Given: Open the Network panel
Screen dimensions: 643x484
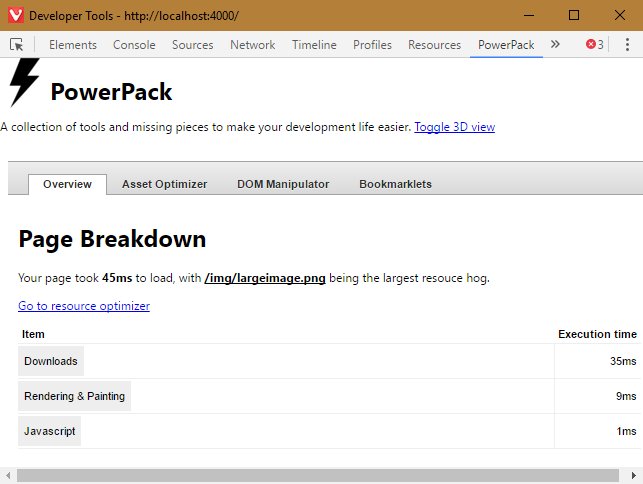Looking at the screenshot, I should point(253,45).
